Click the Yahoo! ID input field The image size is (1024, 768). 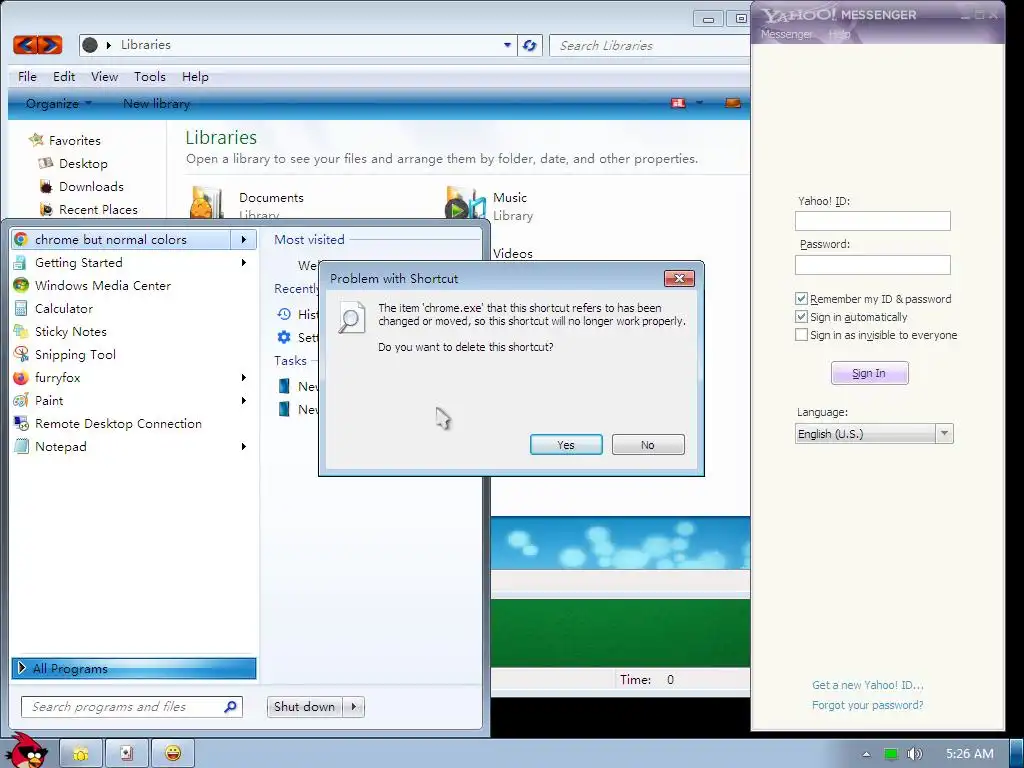click(x=872, y=221)
